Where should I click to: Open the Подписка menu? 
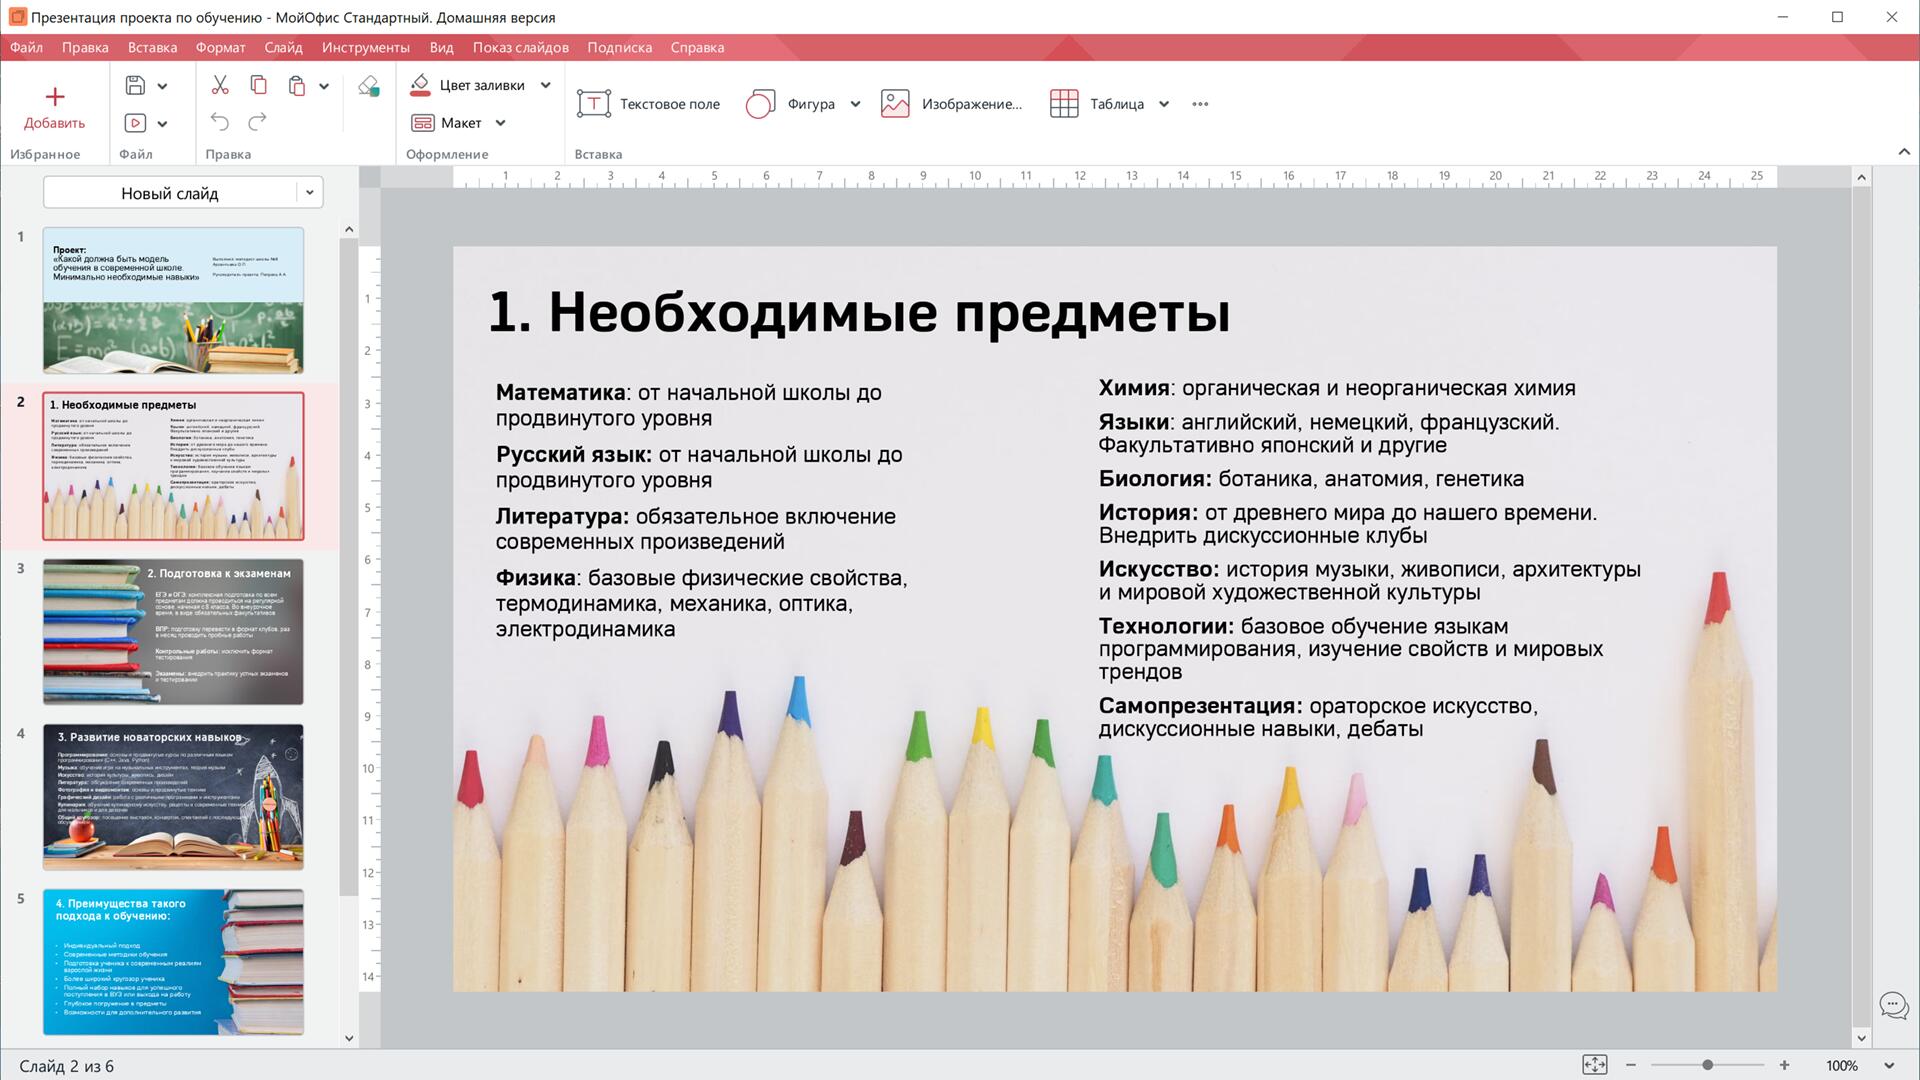click(x=619, y=47)
